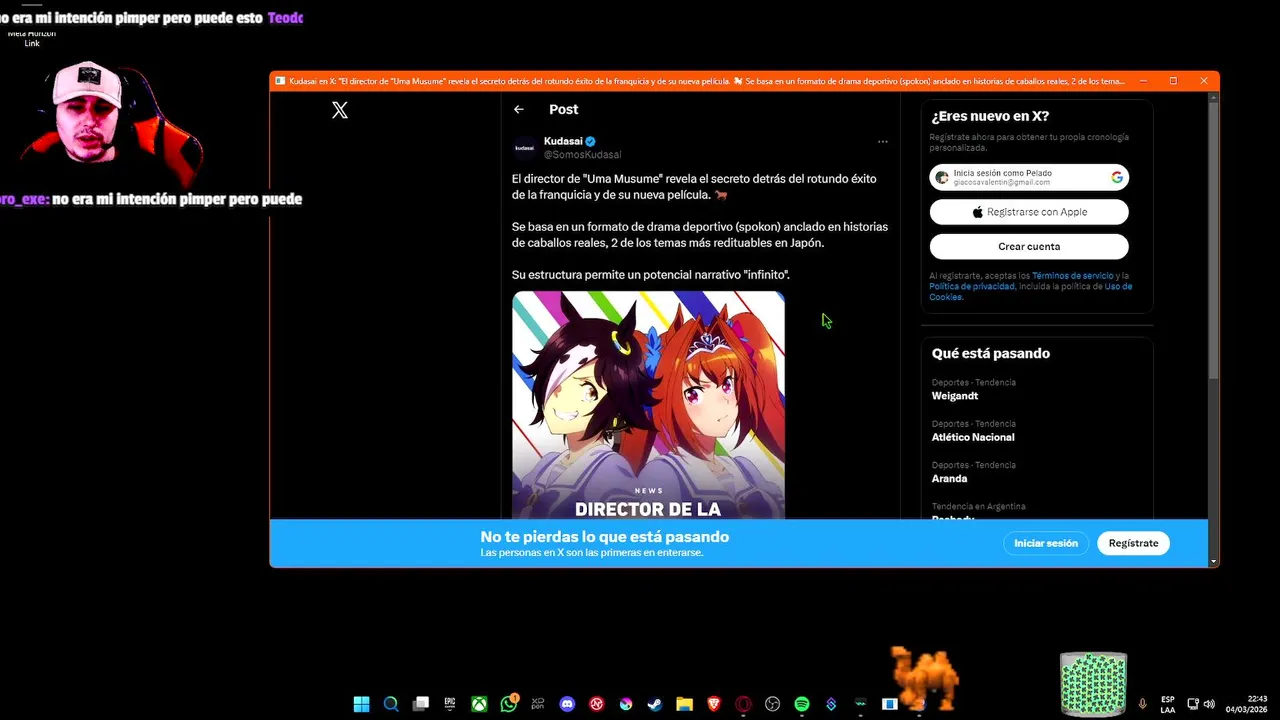This screenshot has width=1280, height=720.
Task: Open OBS Studio from taskbar
Action: [x=772, y=704]
